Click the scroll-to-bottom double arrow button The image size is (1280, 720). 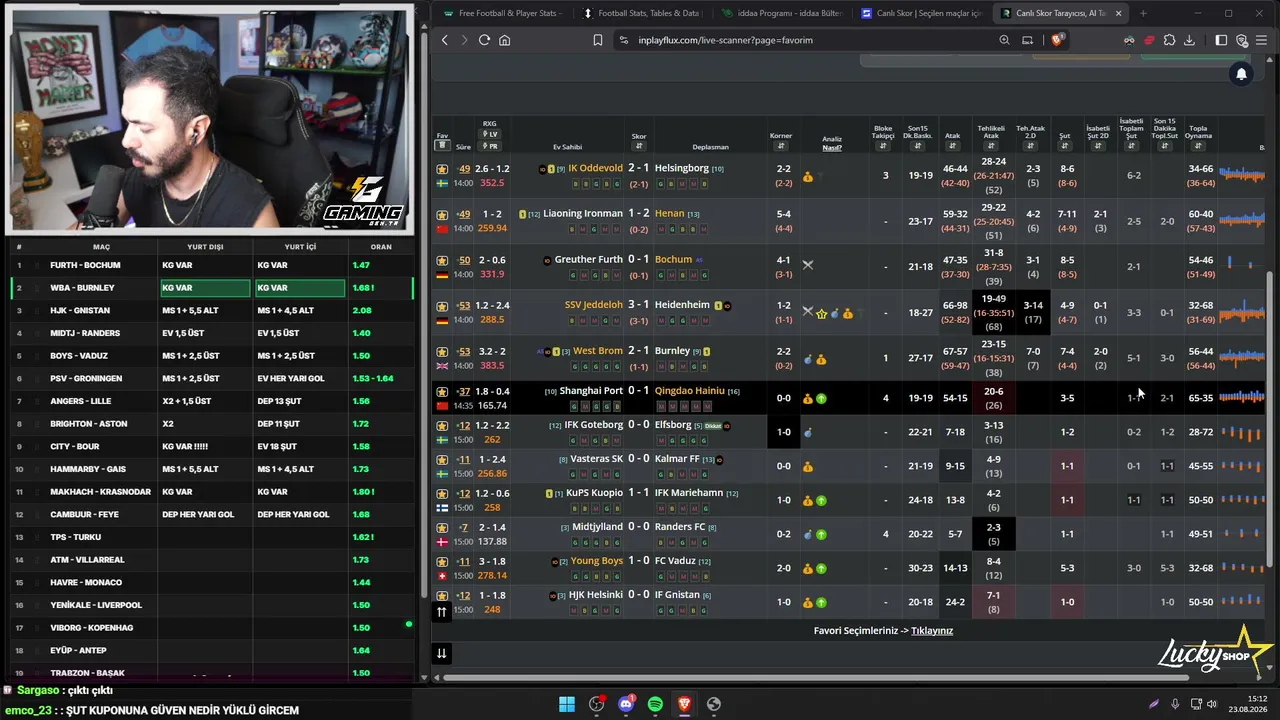pos(441,653)
